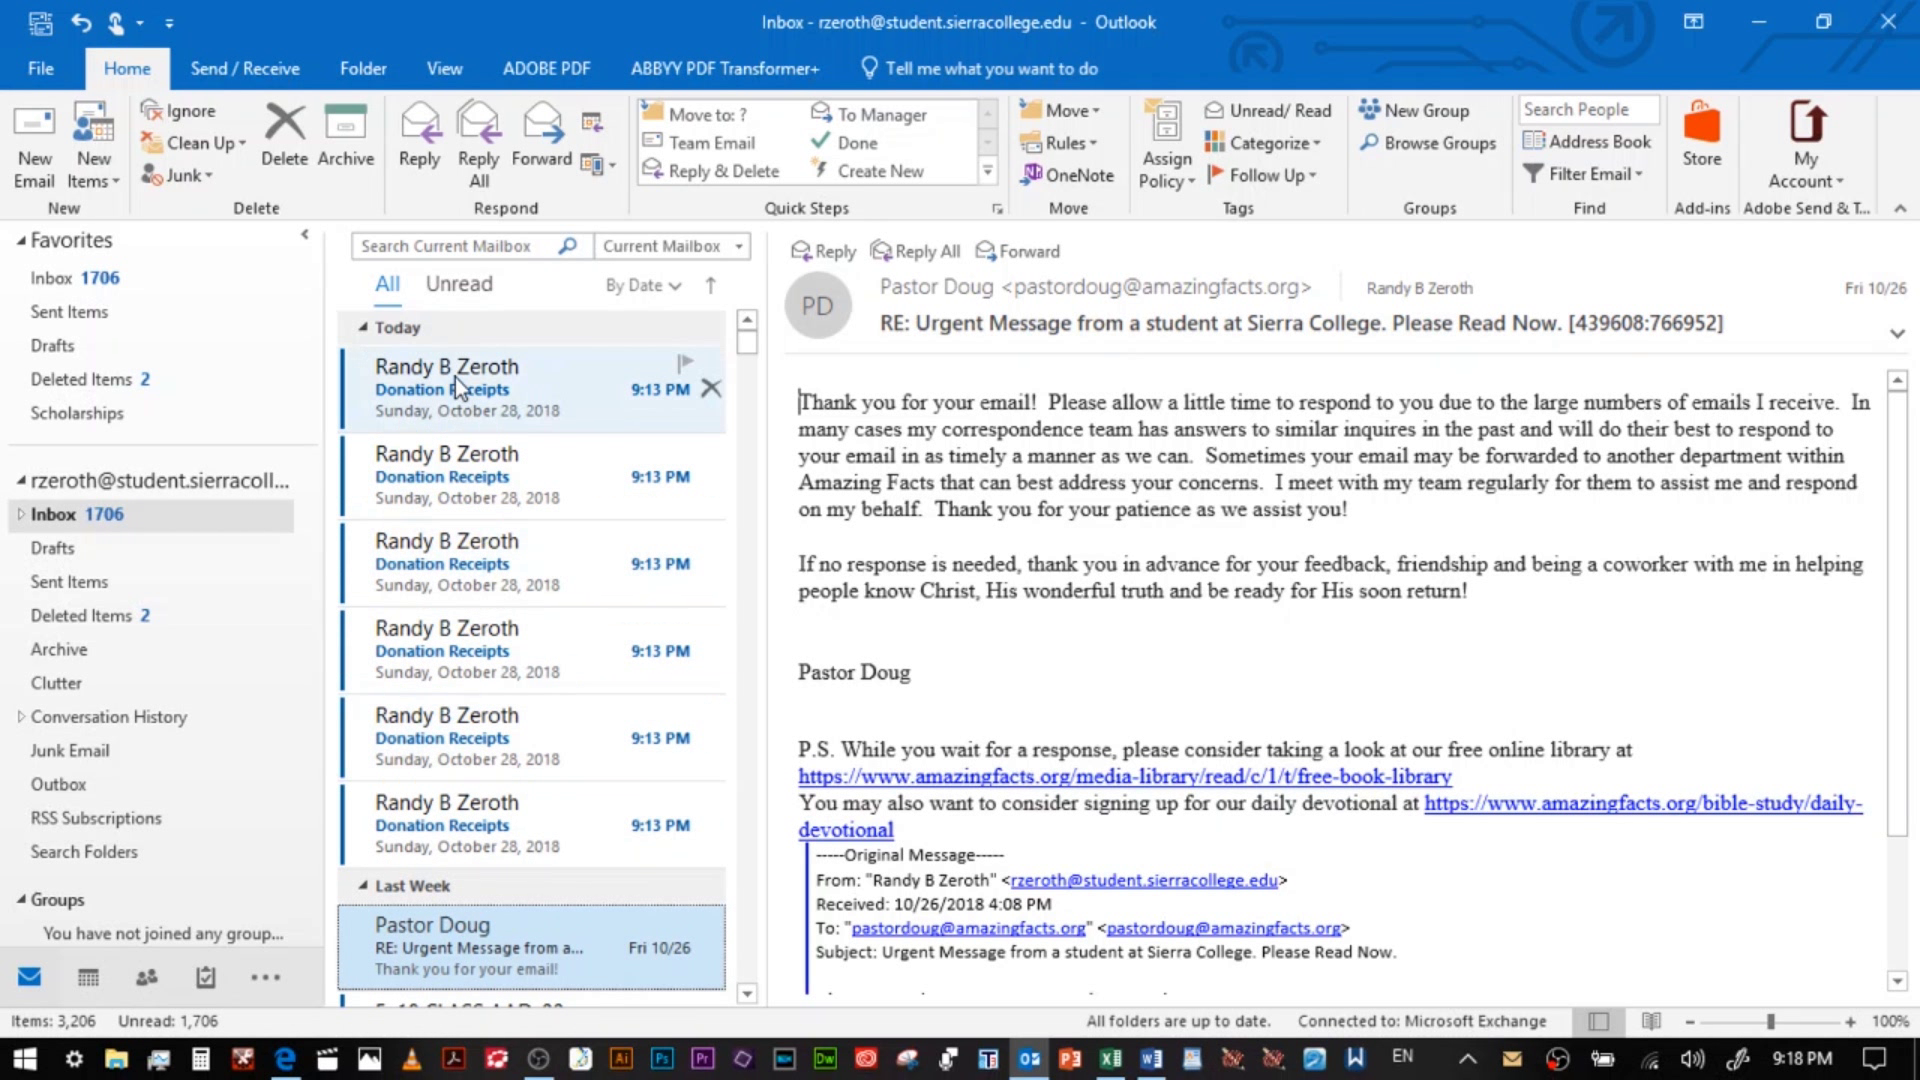Screen dimensions: 1920x1080
Task: Switch to Mail view icon
Action: 29,977
